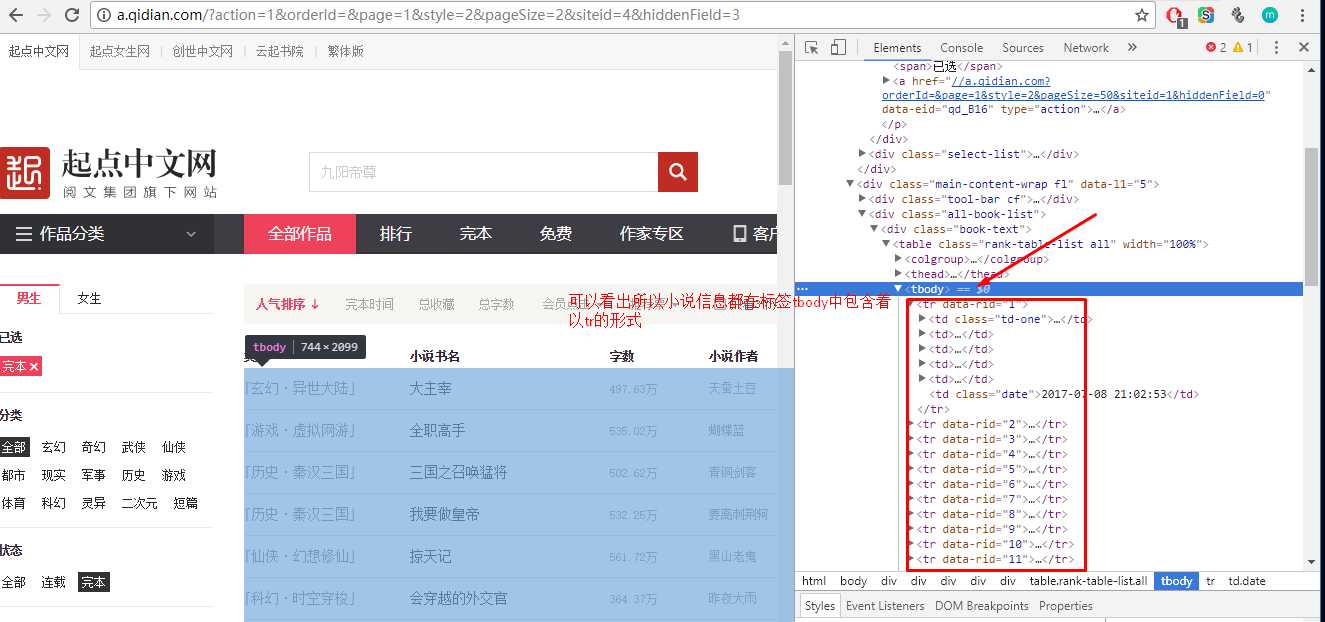The width and height of the screenshot is (1325, 622).
Task: Show more DevTools tabs with the chevron
Action: click(1132, 47)
